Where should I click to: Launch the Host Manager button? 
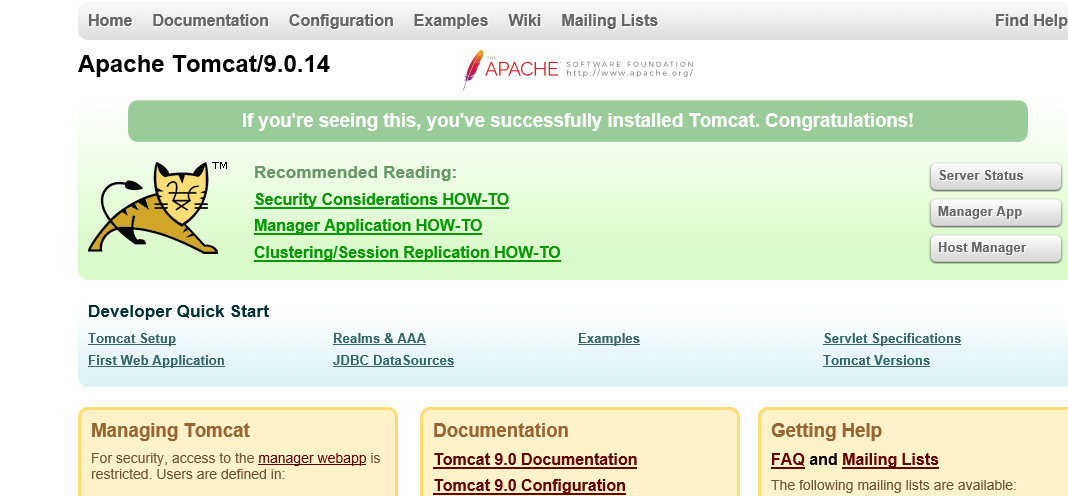coord(995,248)
